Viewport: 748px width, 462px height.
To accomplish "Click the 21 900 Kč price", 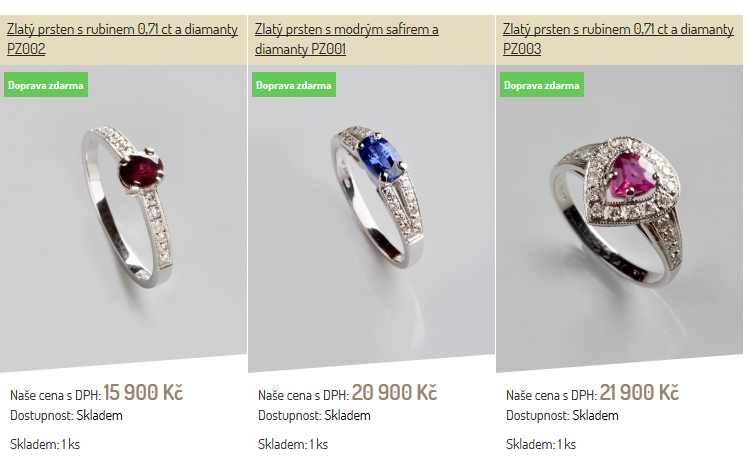I will tap(639, 392).
